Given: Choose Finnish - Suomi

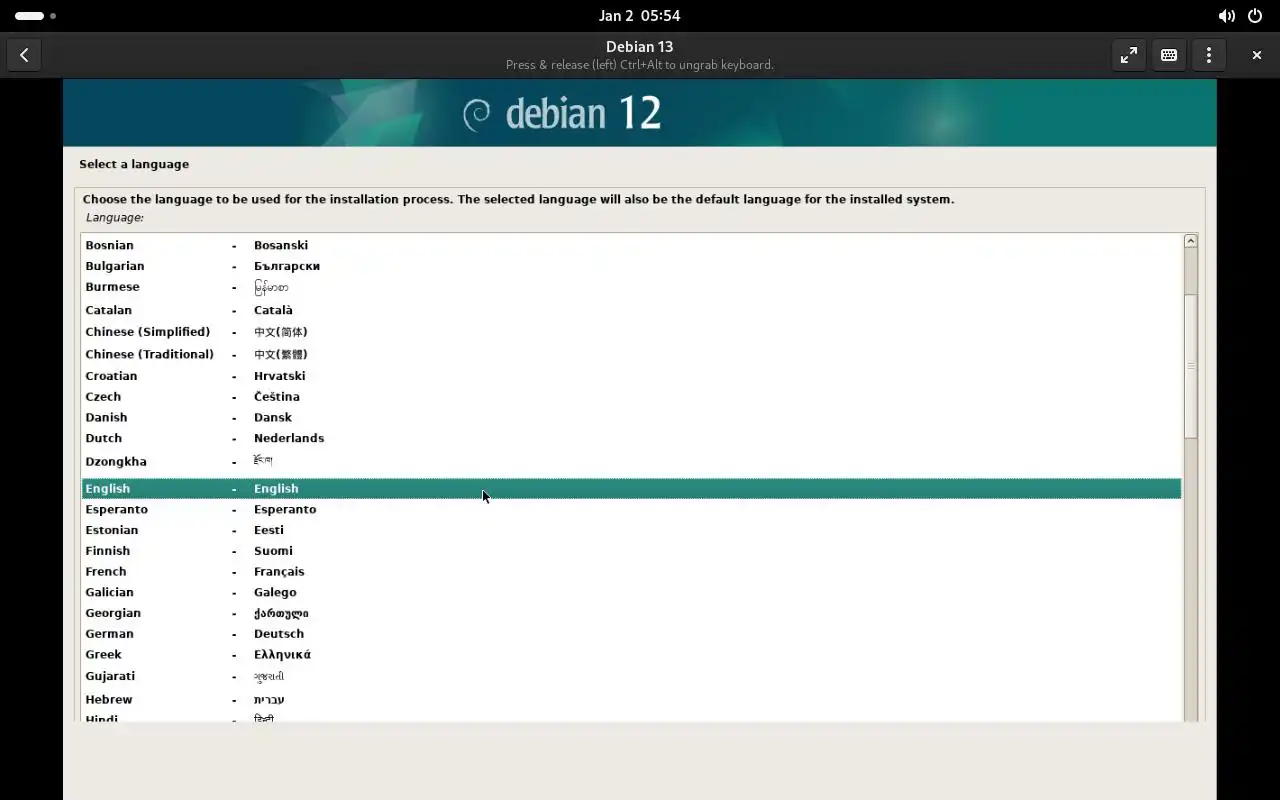Looking at the screenshot, I should pos(631,551).
